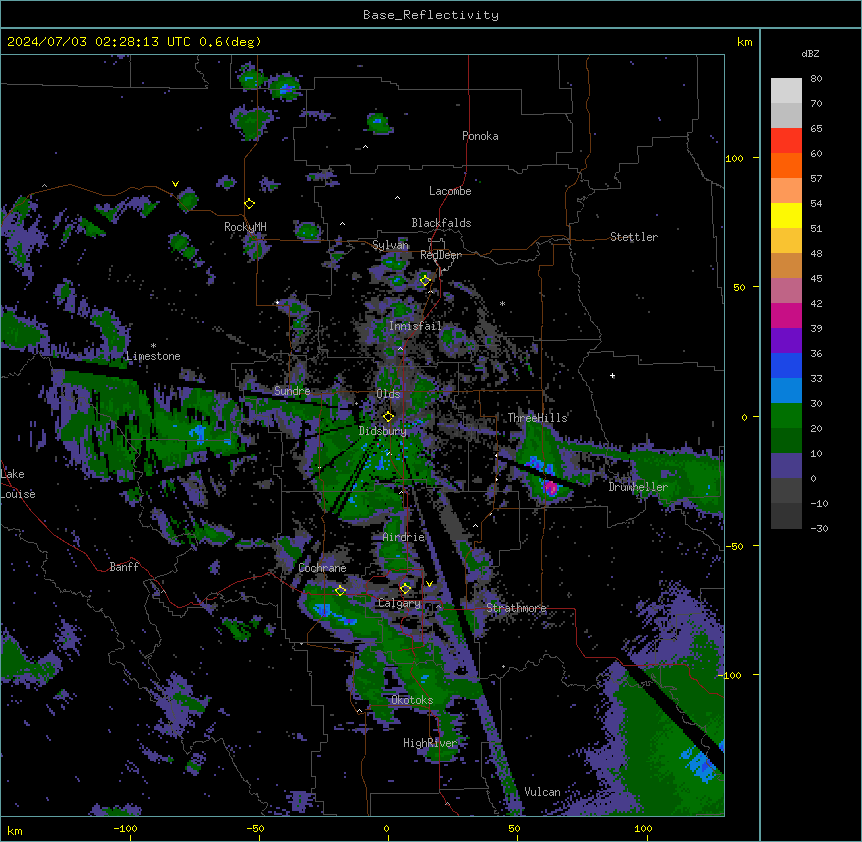Viewport: 862px width, 842px height.
Task: Click the Base_Reflectivity title
Action: [x=431, y=15]
